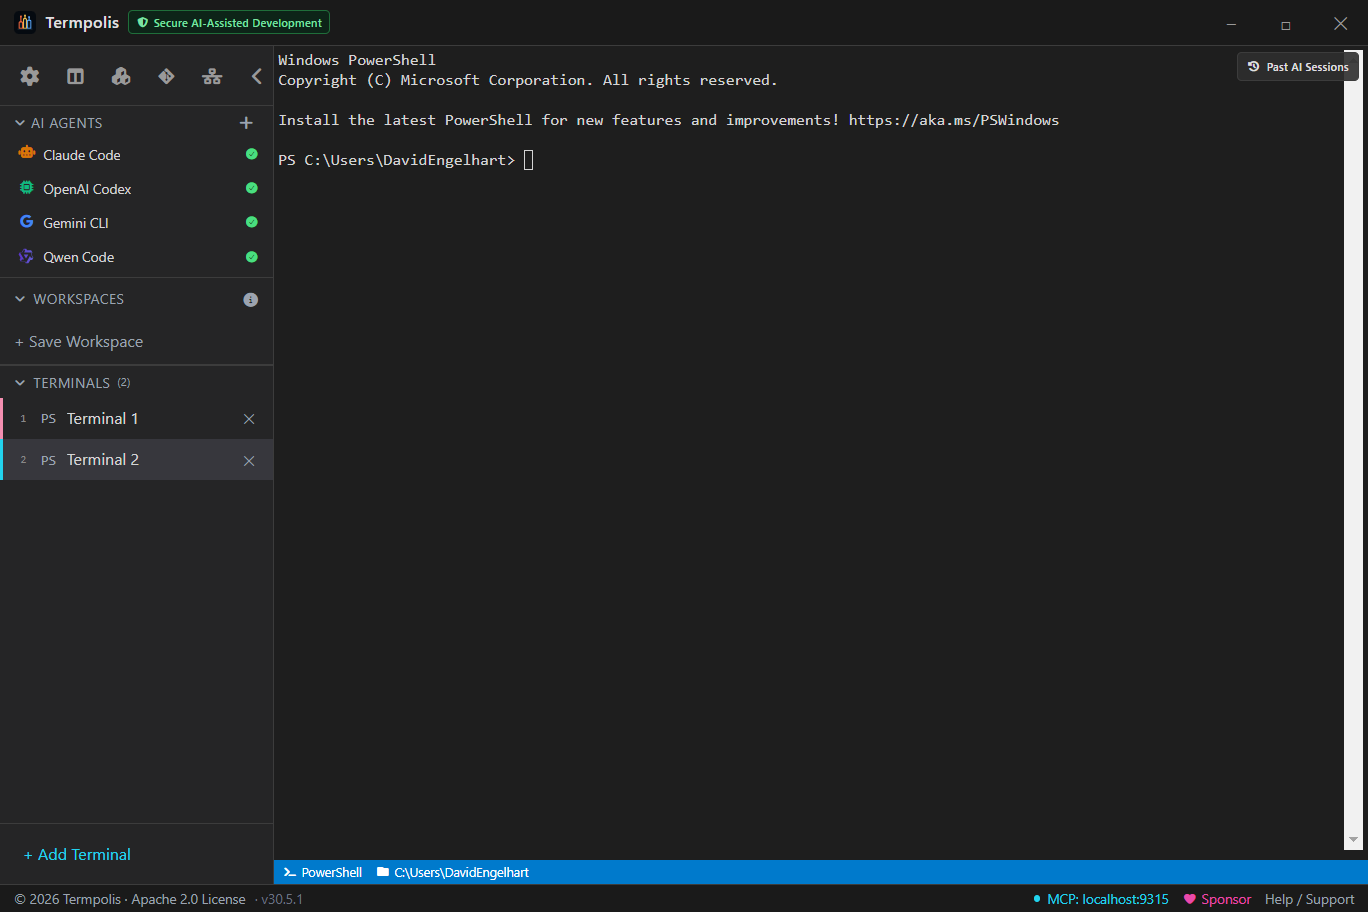Open the settings gear in the sidebar toolbar
Image resolution: width=1368 pixels, height=912 pixels.
[x=30, y=76]
